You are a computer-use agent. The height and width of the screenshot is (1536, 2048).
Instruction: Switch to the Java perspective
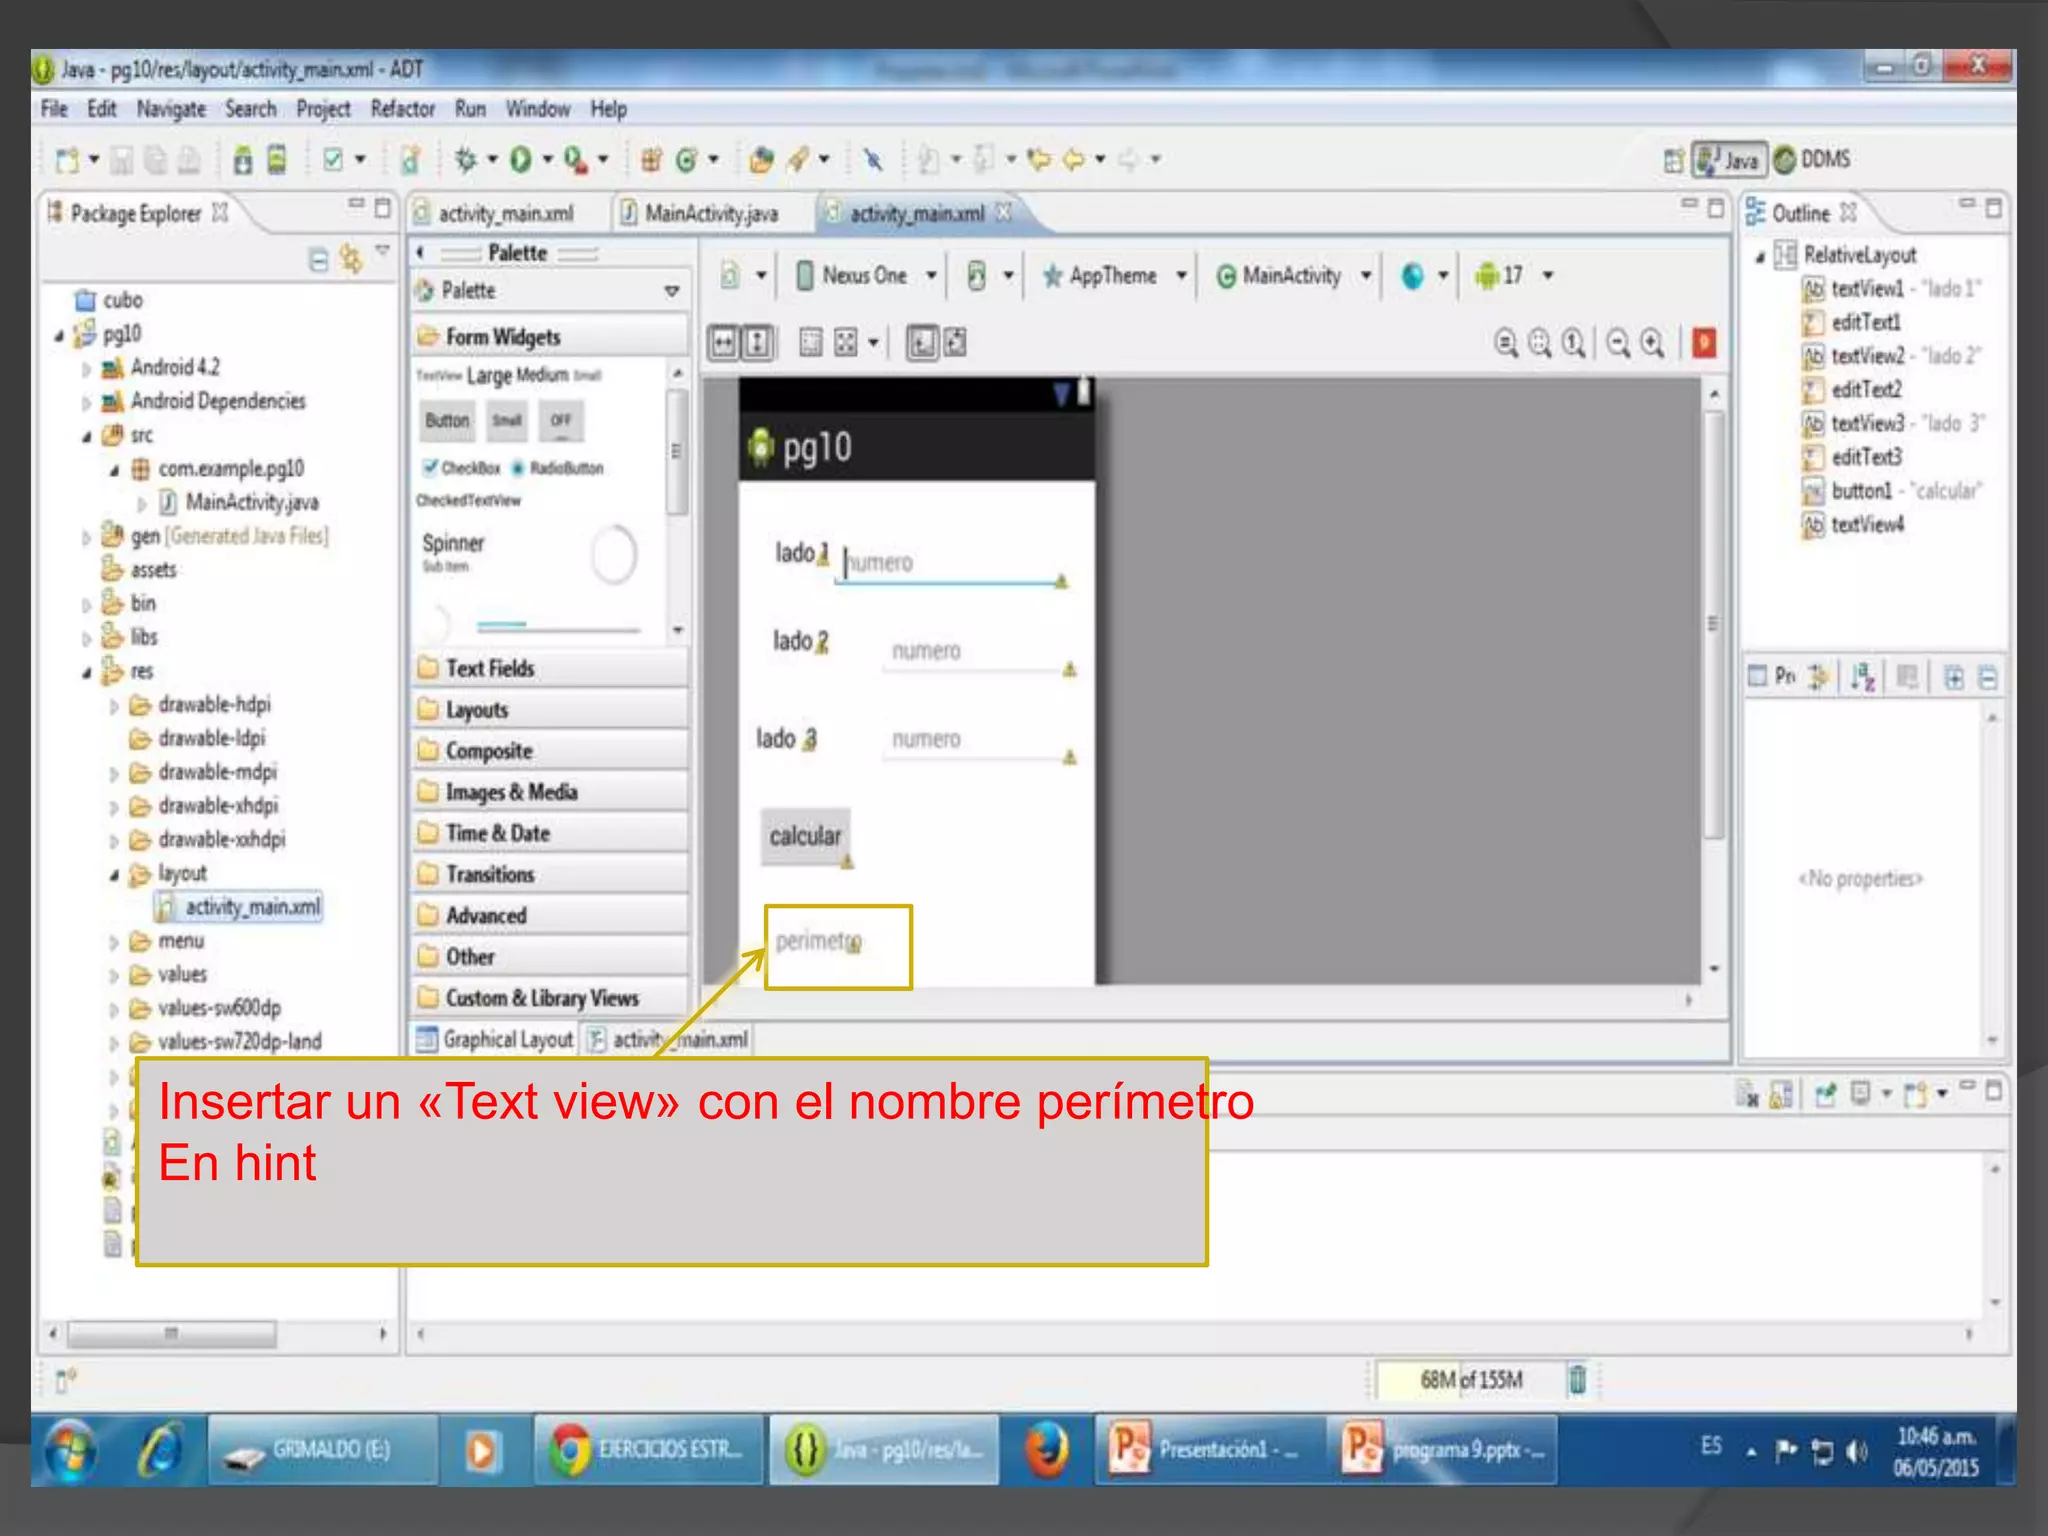click(1729, 160)
